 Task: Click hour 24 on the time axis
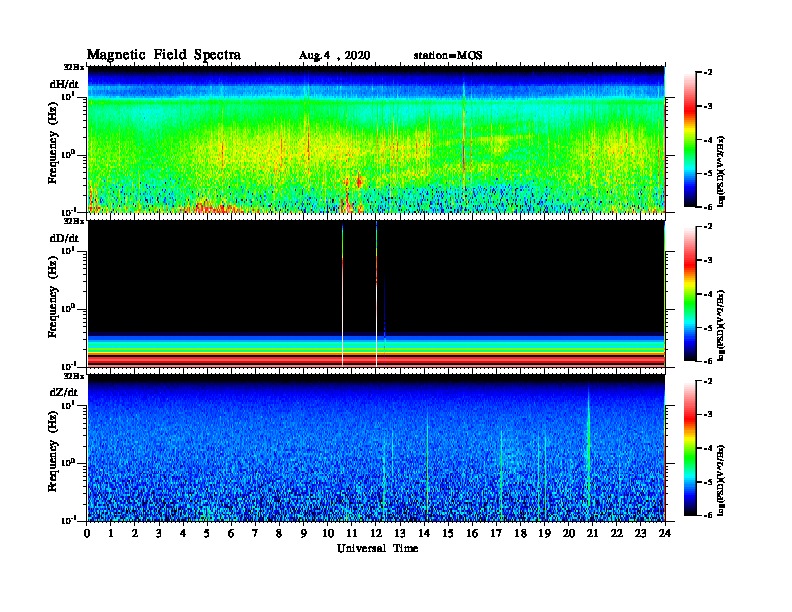point(665,533)
